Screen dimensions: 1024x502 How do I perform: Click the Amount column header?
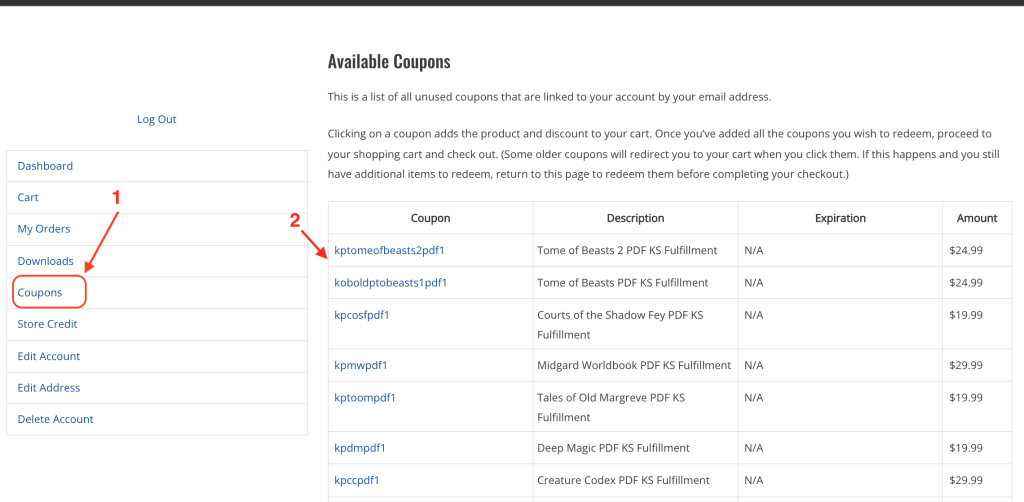coord(977,218)
